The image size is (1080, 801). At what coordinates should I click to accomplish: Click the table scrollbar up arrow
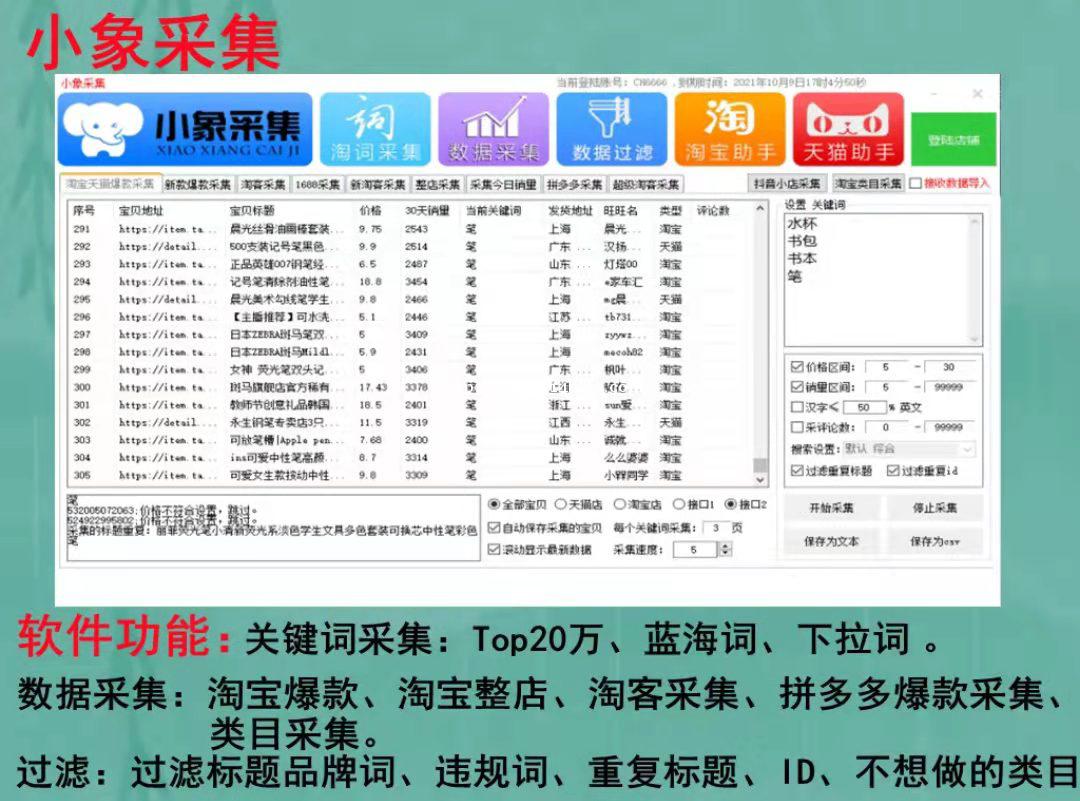pos(760,208)
